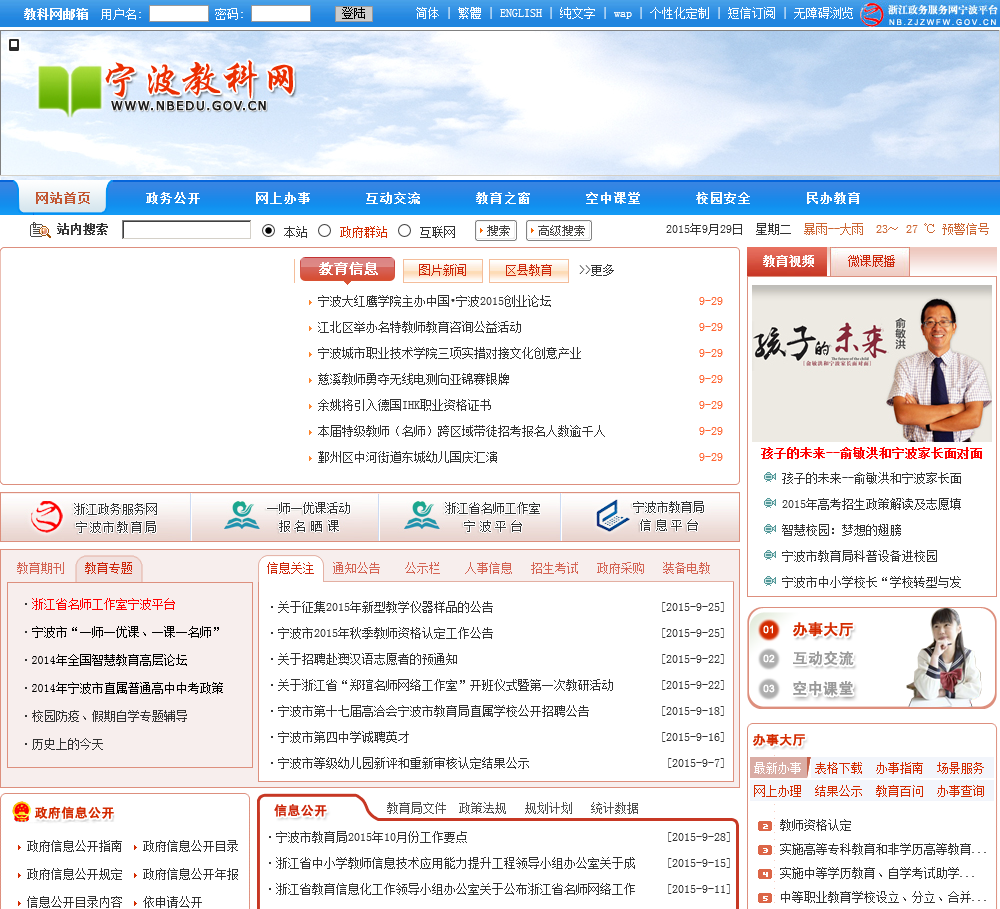Open the 无障碍浏览 accessibility link
Viewport: 1000px width, 909px height.
coord(823,13)
